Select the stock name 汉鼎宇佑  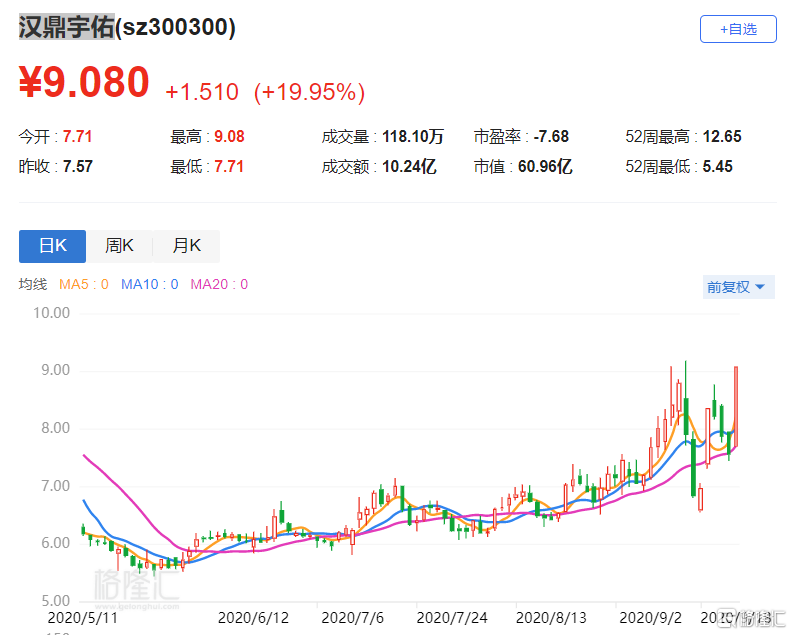pyautogui.click(x=67, y=27)
